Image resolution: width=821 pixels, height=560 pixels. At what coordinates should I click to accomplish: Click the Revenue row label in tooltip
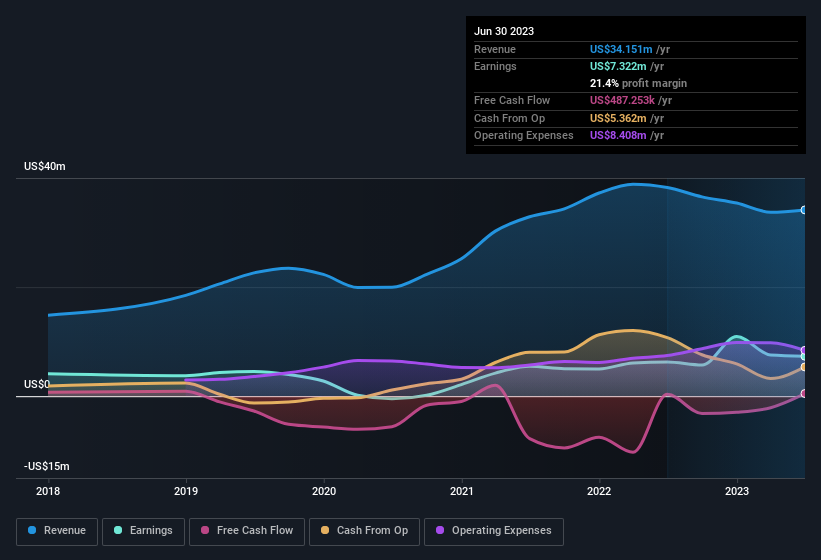[x=495, y=49]
